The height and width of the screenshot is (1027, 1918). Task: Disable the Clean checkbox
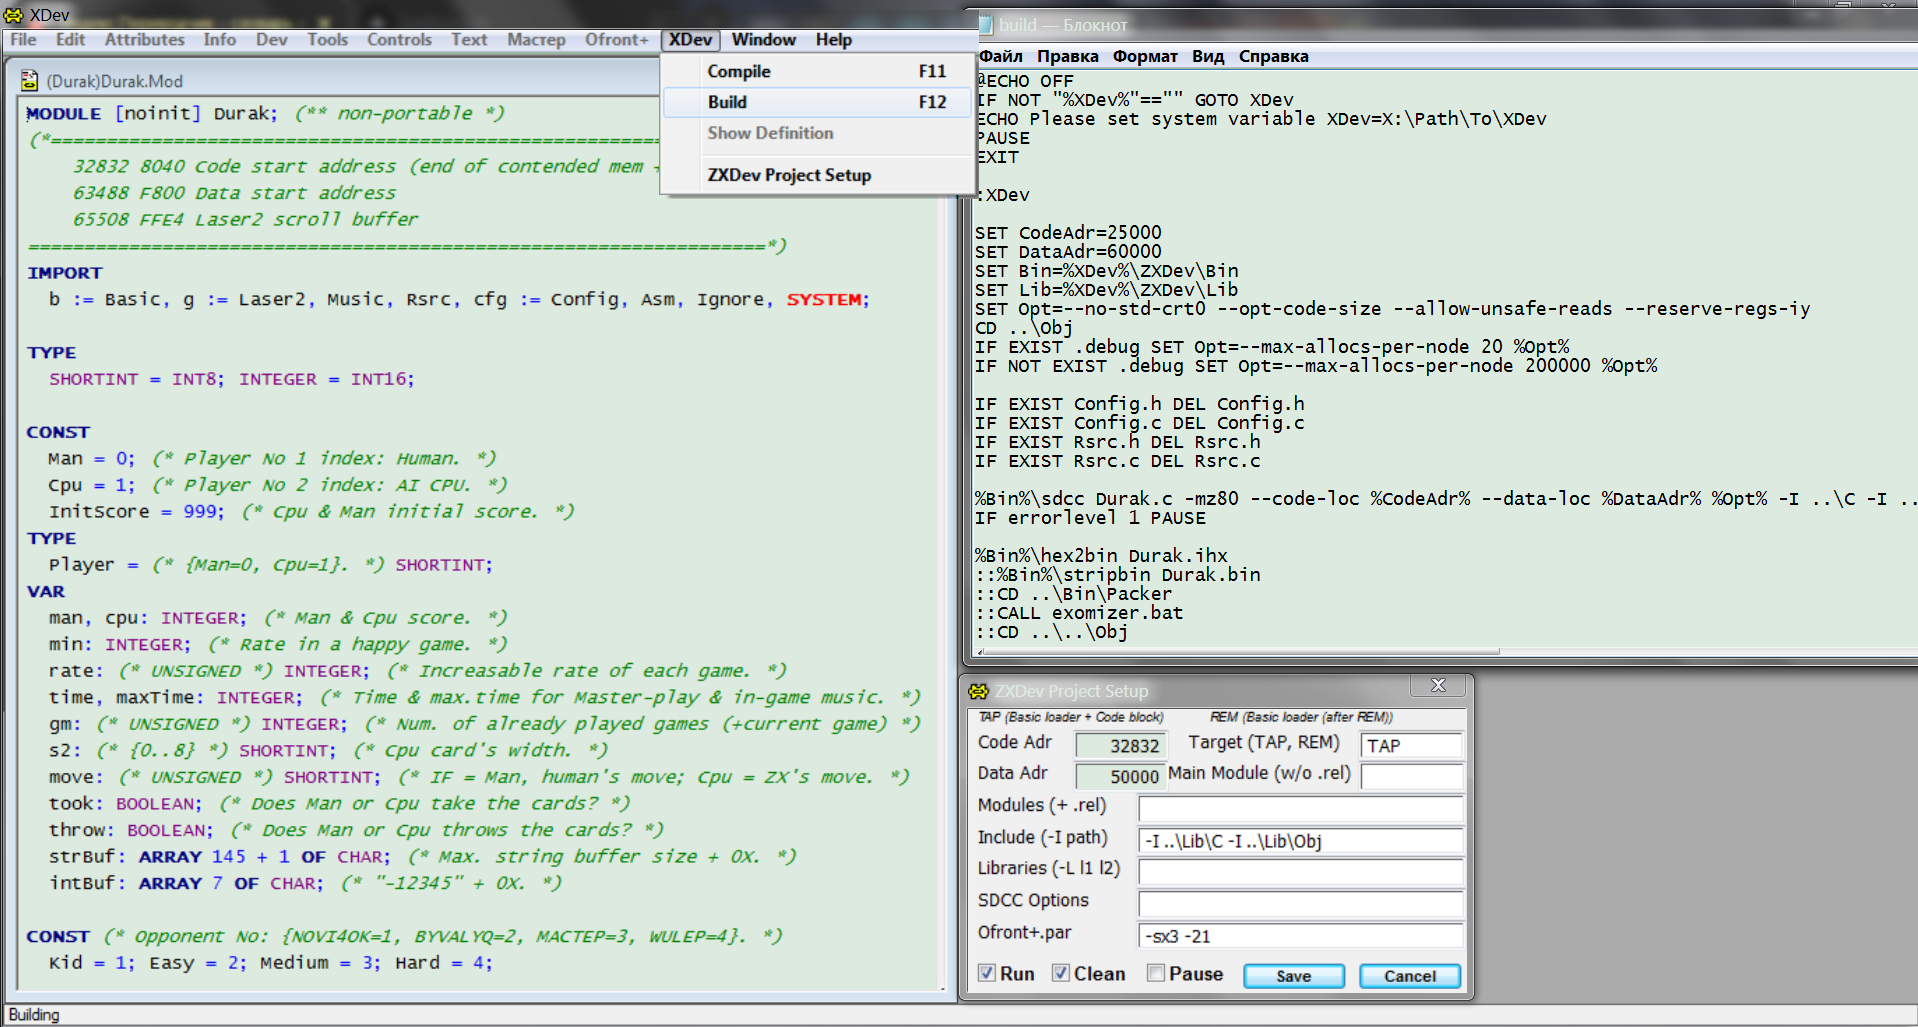click(x=1061, y=973)
